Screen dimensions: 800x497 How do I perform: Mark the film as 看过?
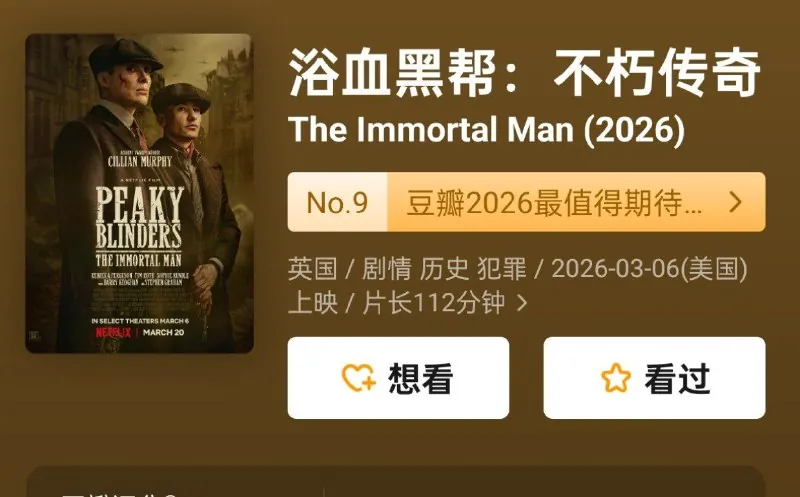[655, 378]
